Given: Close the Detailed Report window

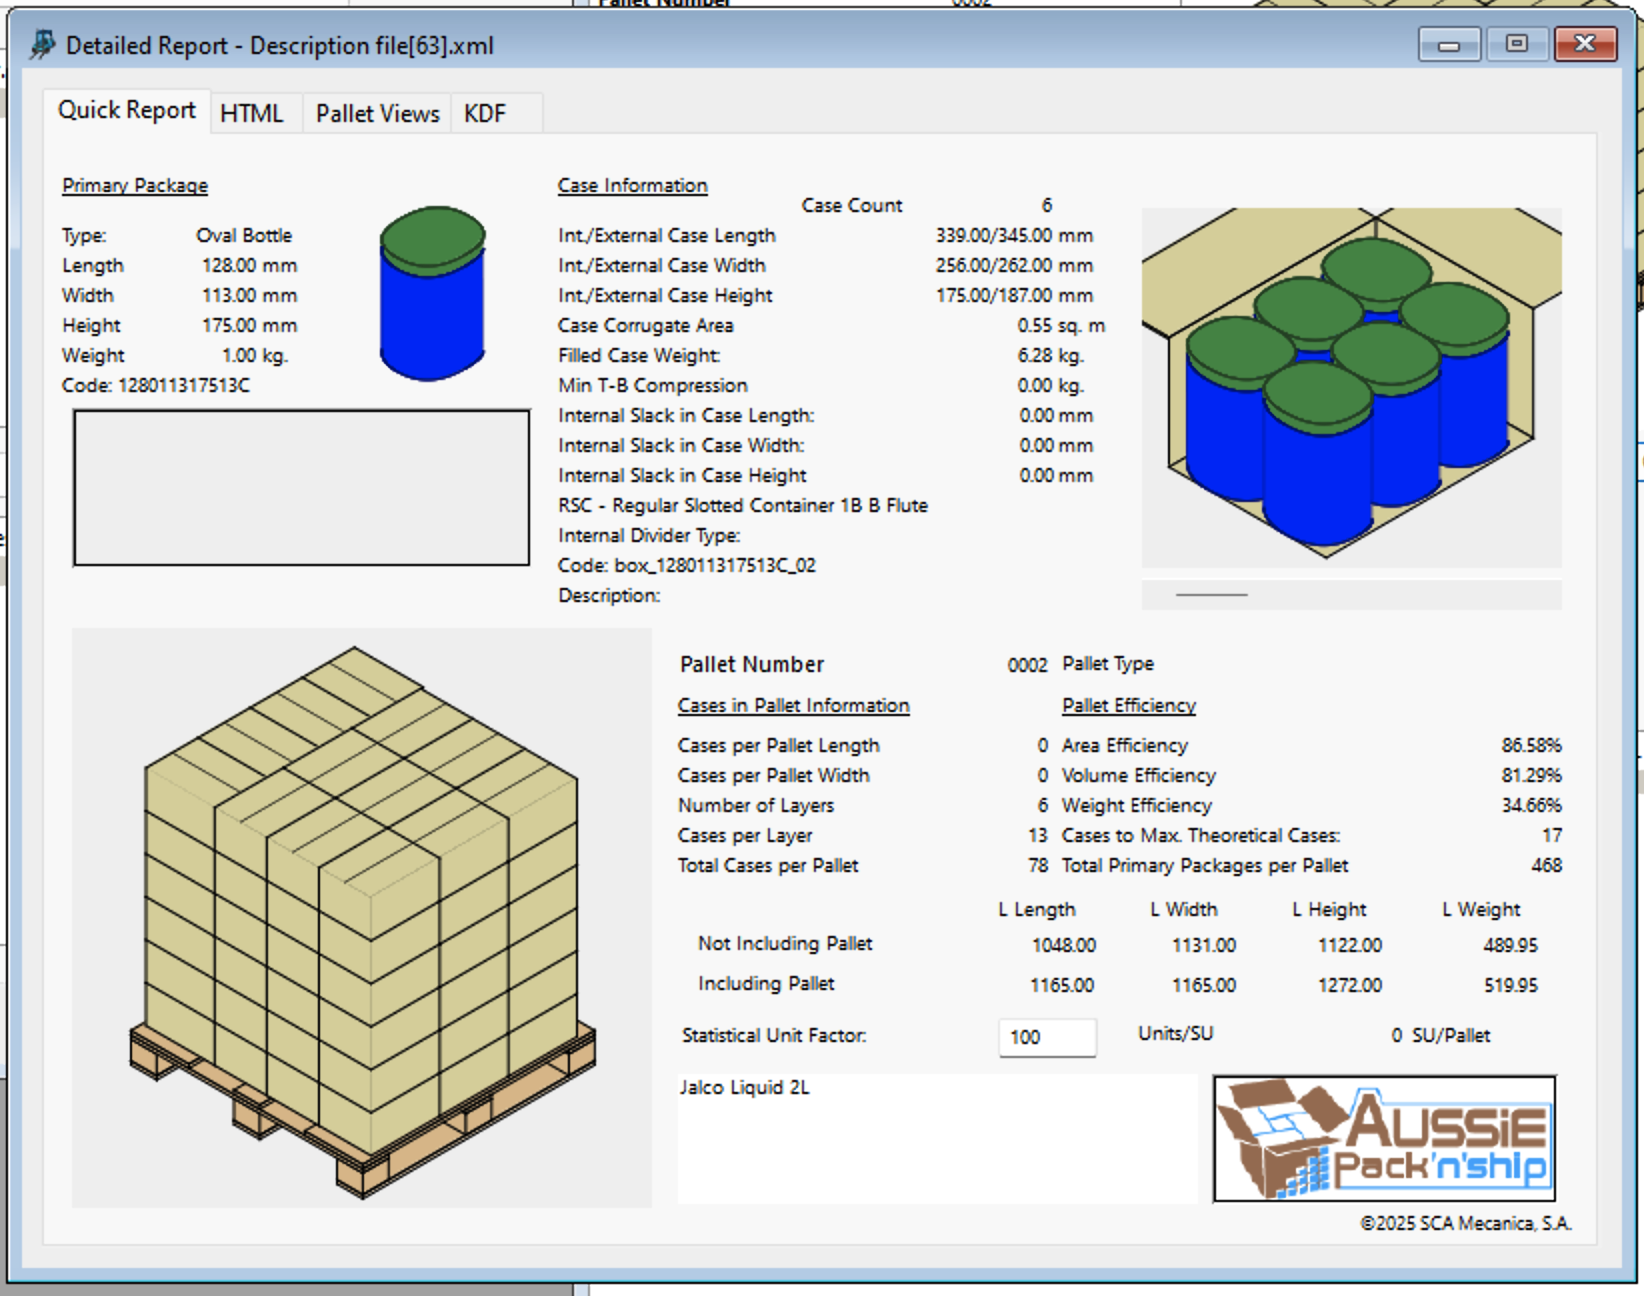Looking at the screenshot, I should pos(1585,44).
